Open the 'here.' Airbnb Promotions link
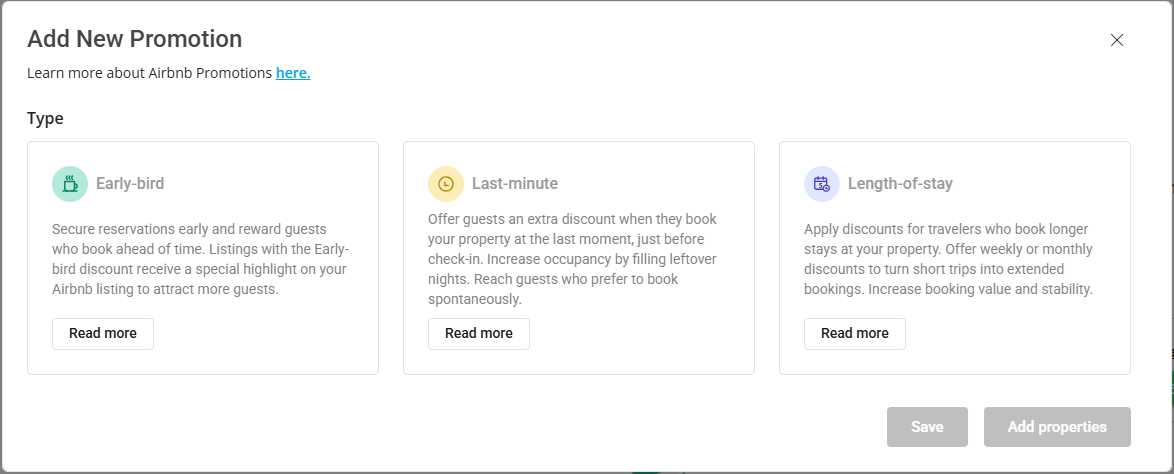Image resolution: width=1174 pixels, height=474 pixels. pos(293,73)
